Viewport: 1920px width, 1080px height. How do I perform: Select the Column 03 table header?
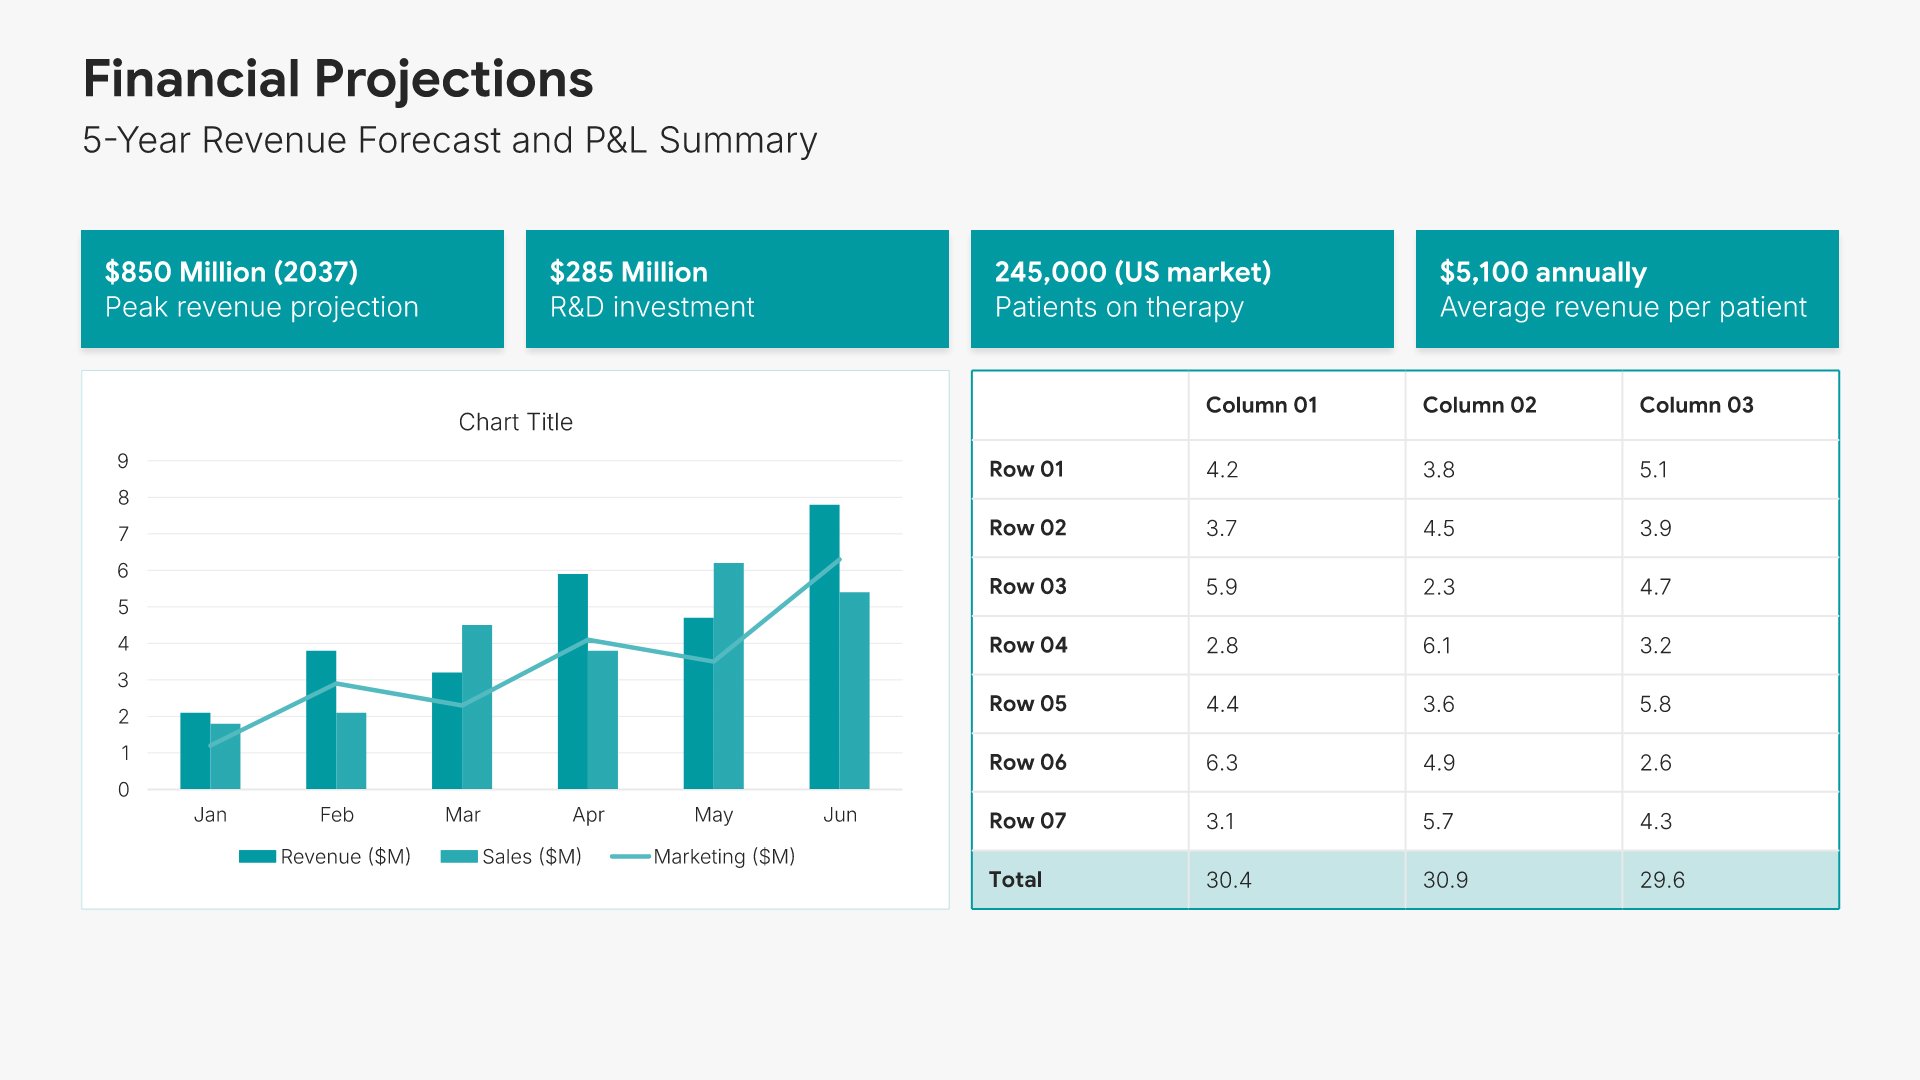click(x=1696, y=405)
